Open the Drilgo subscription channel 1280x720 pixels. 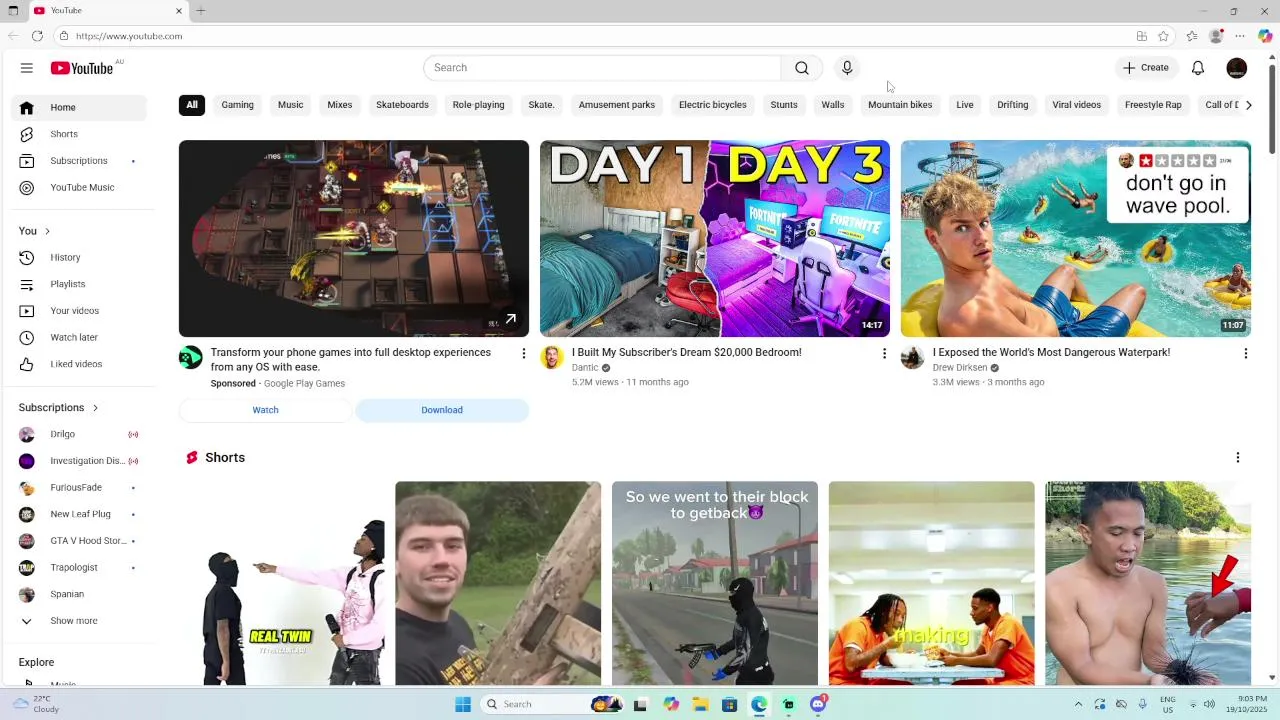(x=81, y=434)
